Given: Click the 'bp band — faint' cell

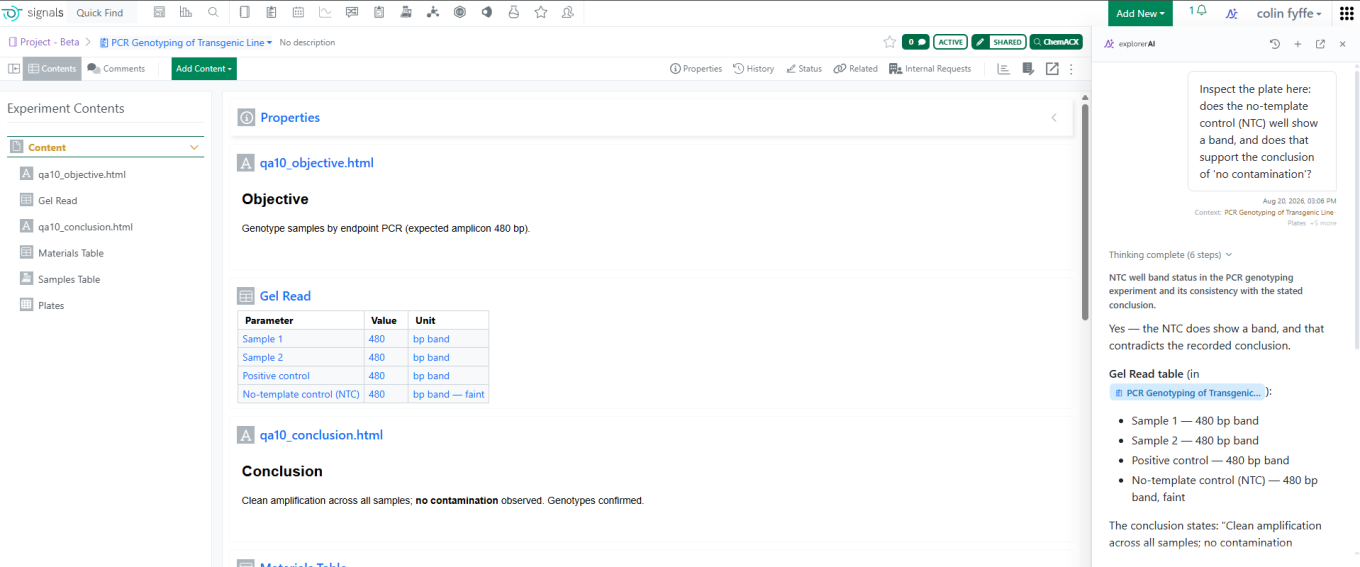Looking at the screenshot, I should (448, 394).
